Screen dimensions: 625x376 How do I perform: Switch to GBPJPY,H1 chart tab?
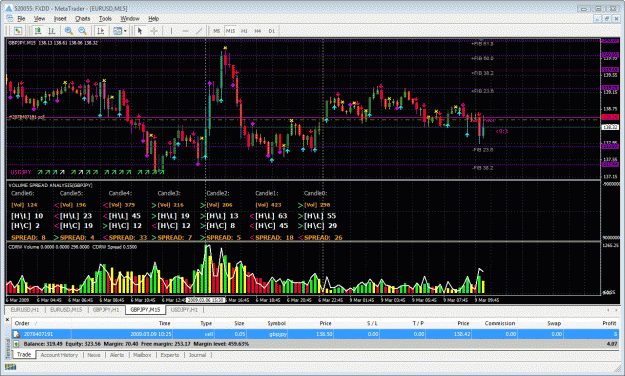[x=106, y=310]
